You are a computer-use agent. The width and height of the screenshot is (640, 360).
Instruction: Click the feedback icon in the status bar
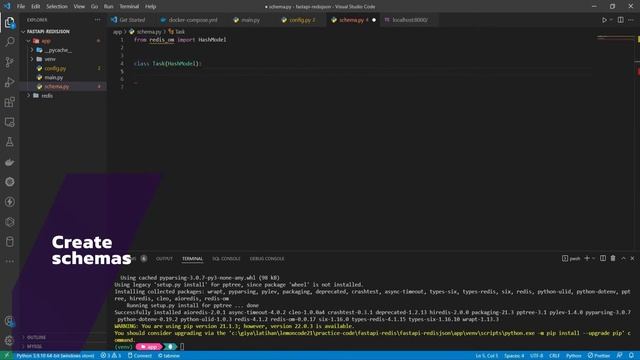click(620, 356)
